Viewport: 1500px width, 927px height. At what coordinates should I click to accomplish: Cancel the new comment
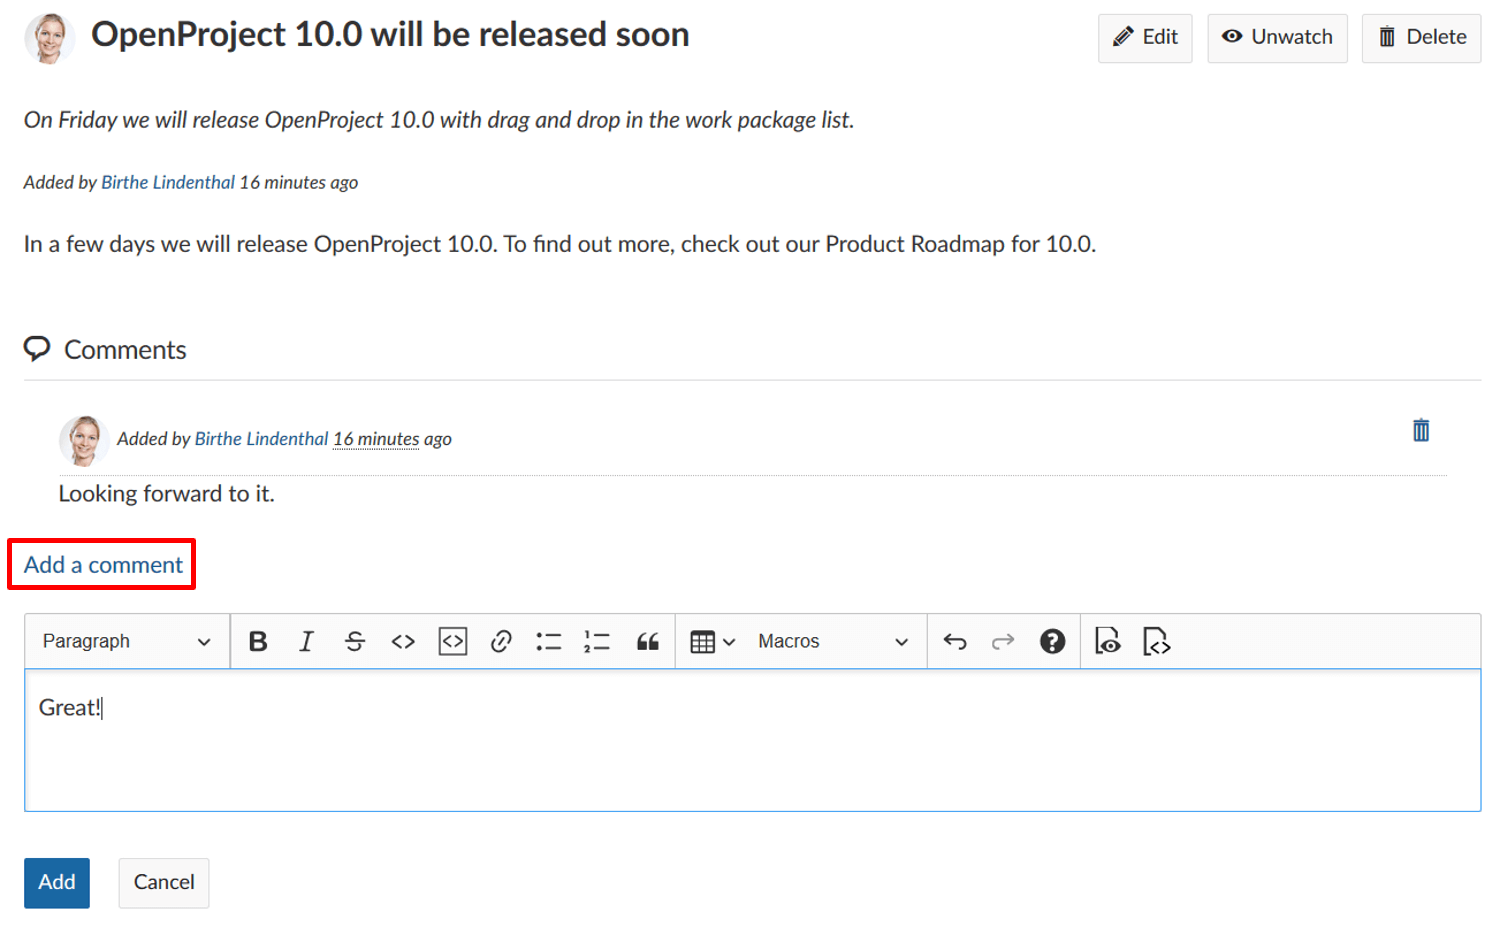click(164, 883)
